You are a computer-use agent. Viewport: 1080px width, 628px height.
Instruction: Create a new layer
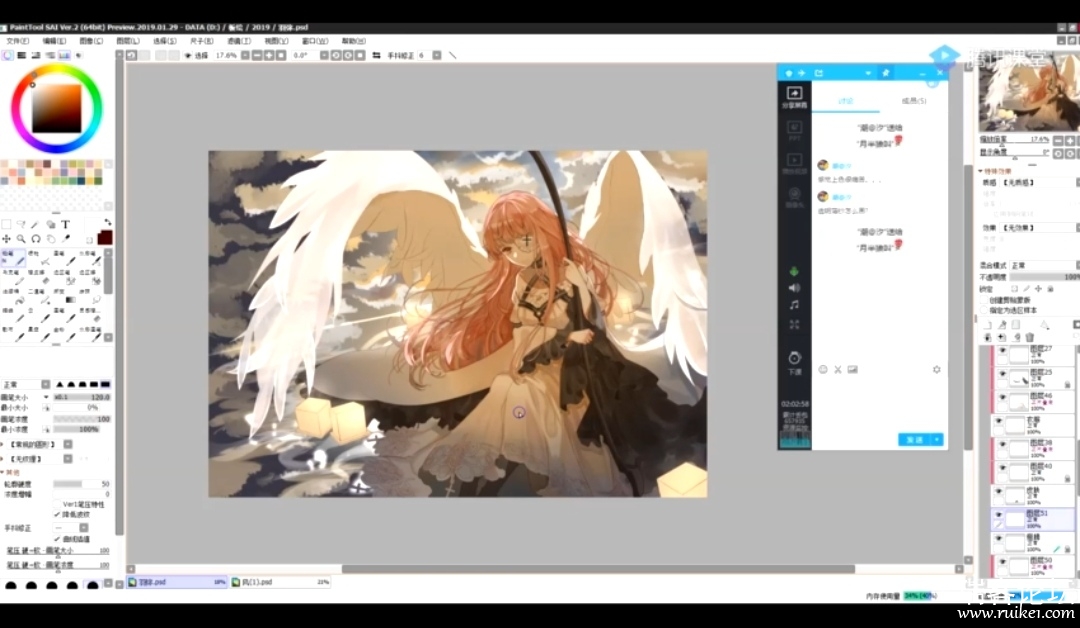[x=987, y=325]
